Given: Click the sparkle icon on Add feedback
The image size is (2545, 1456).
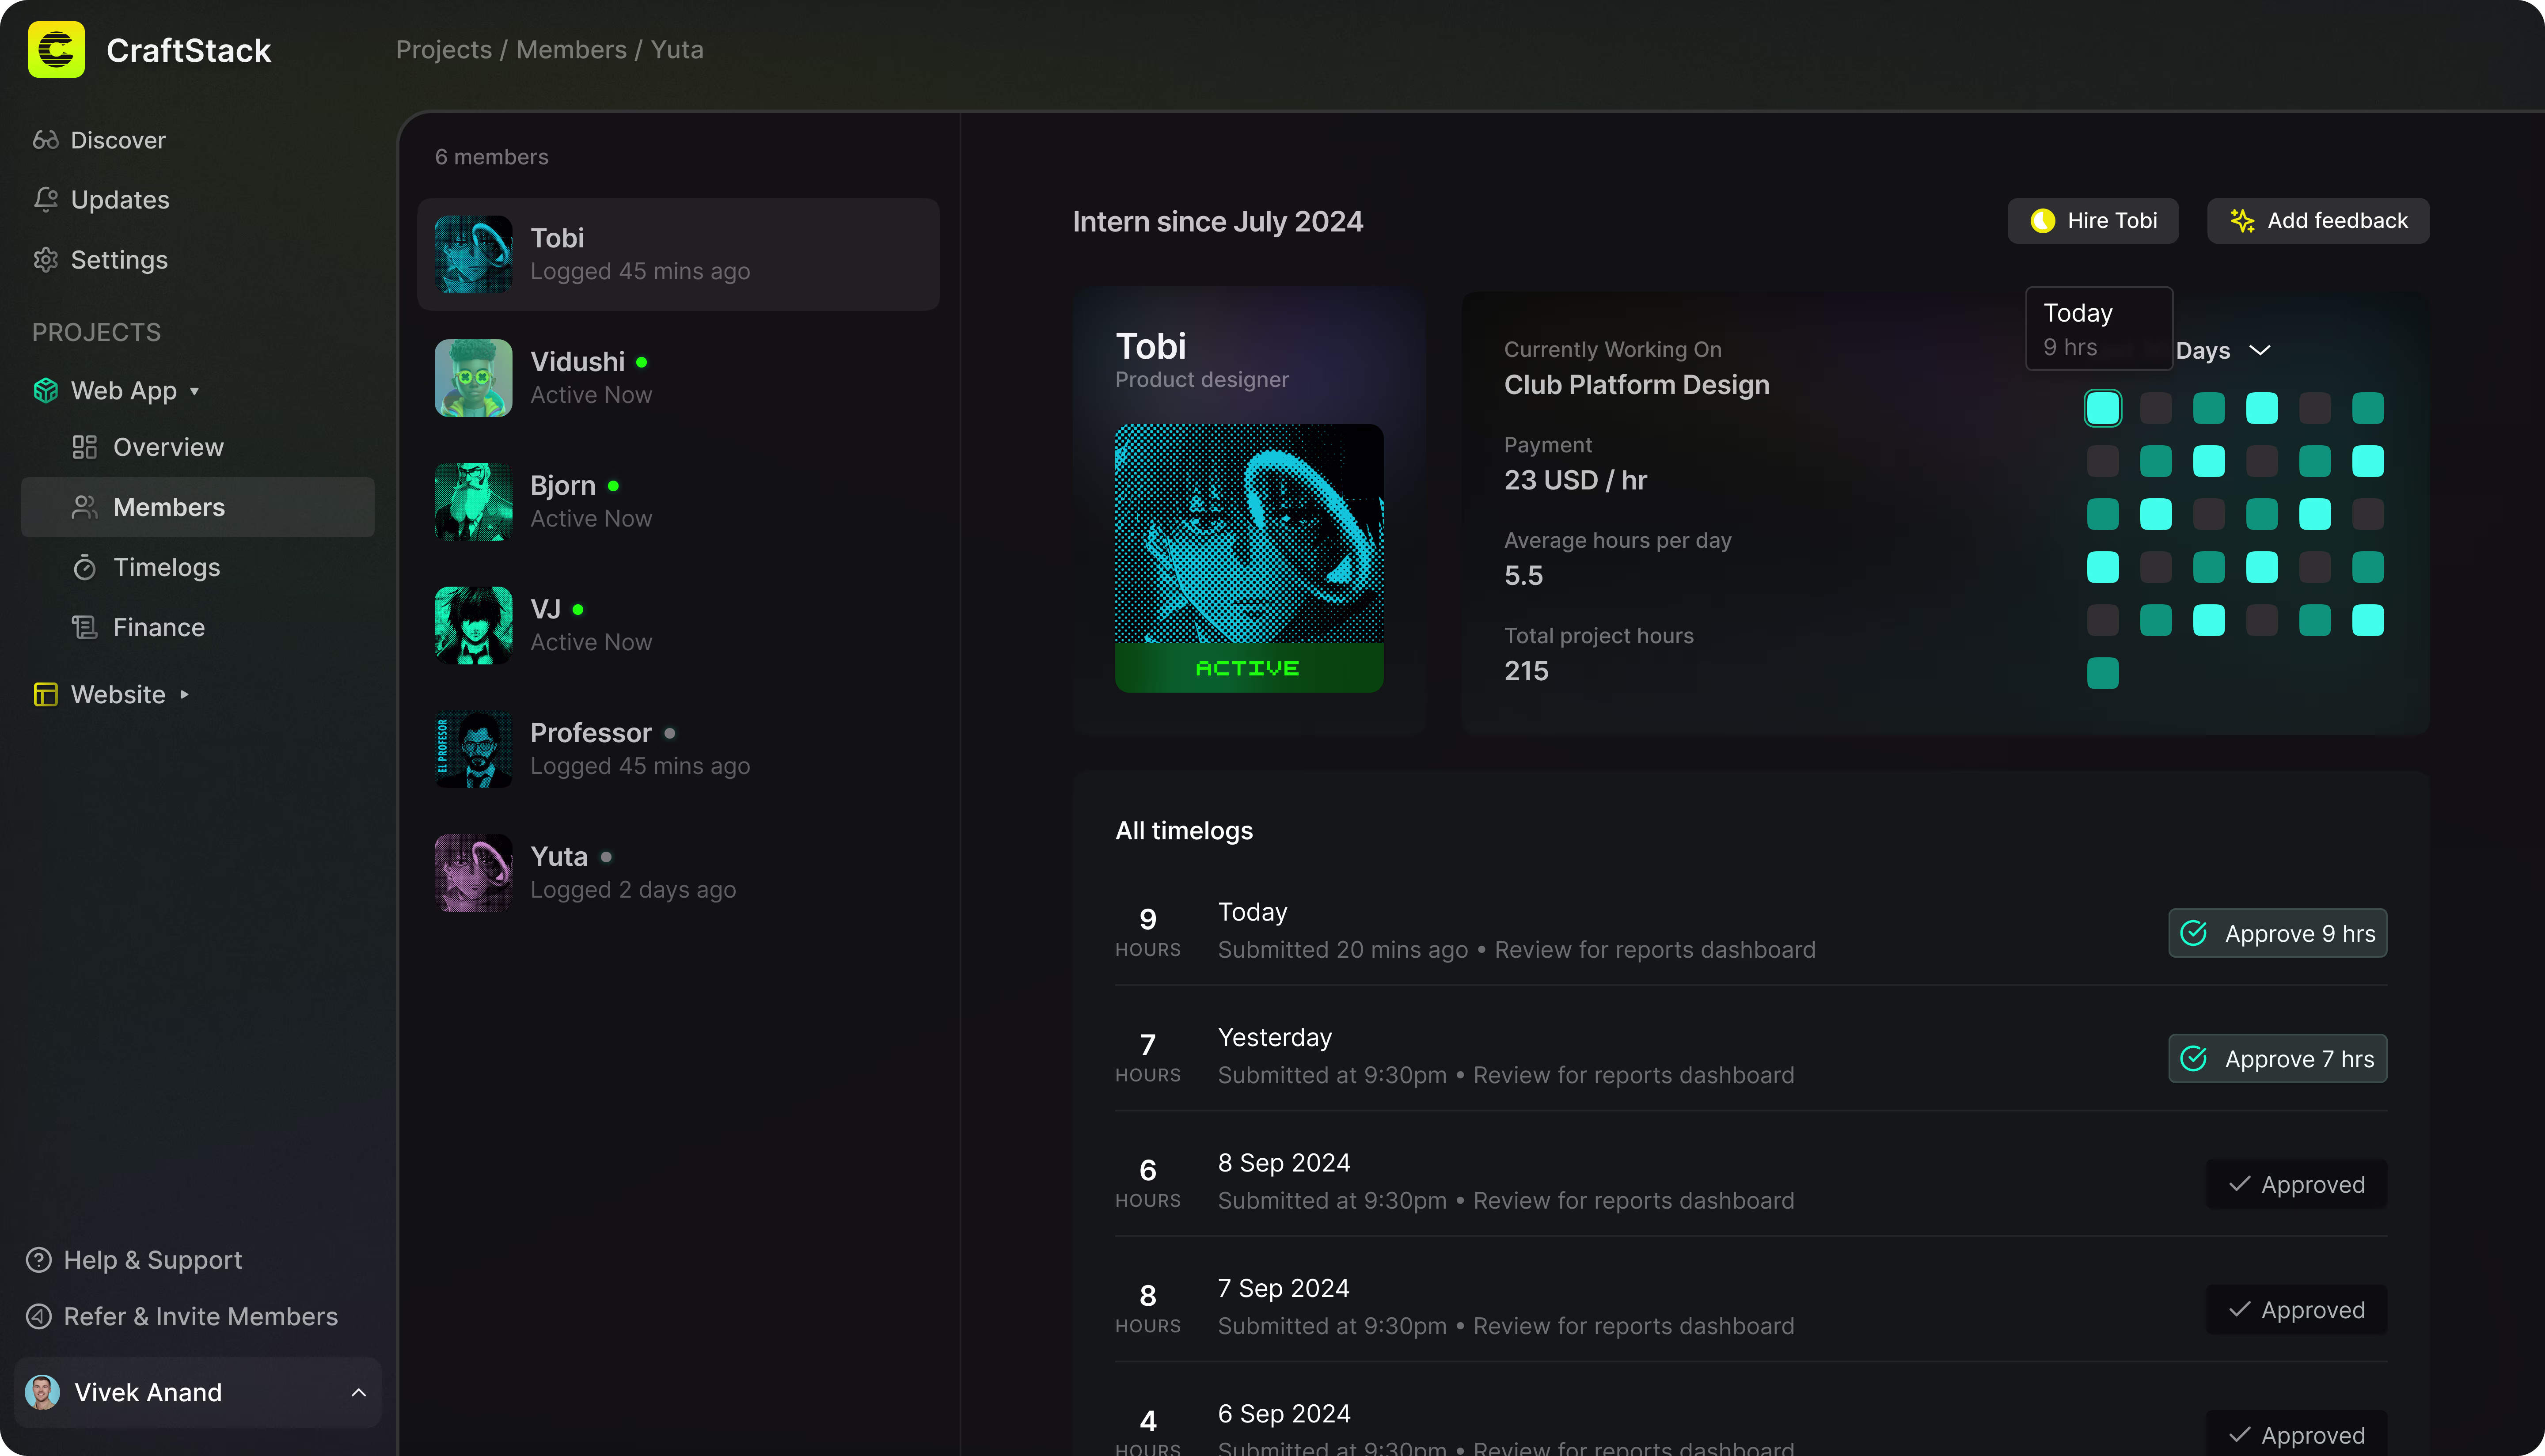Looking at the screenshot, I should click(x=2242, y=221).
